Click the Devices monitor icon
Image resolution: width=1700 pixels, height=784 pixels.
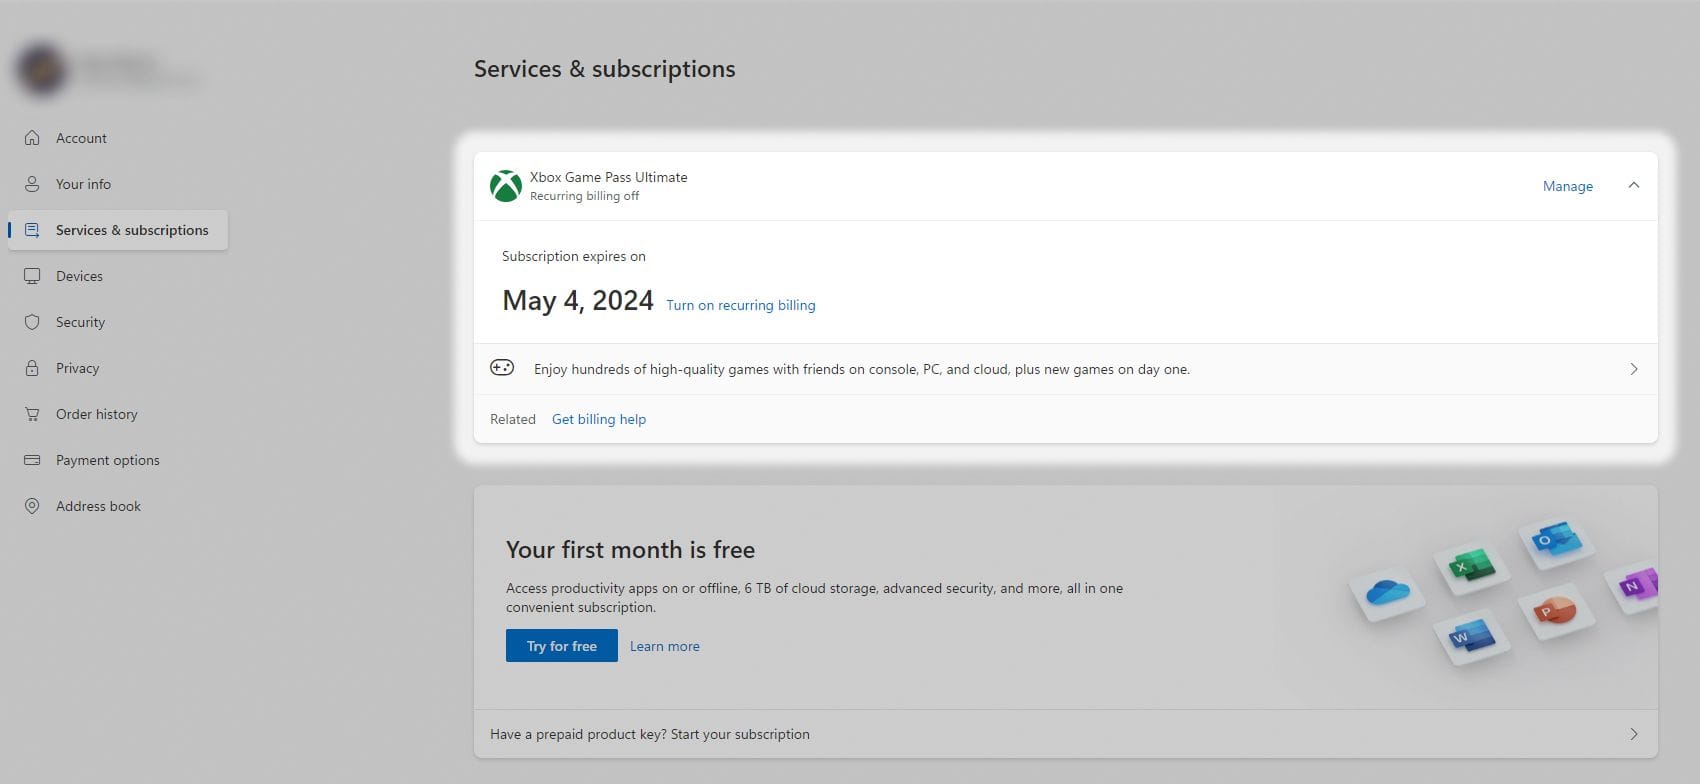pyautogui.click(x=32, y=276)
